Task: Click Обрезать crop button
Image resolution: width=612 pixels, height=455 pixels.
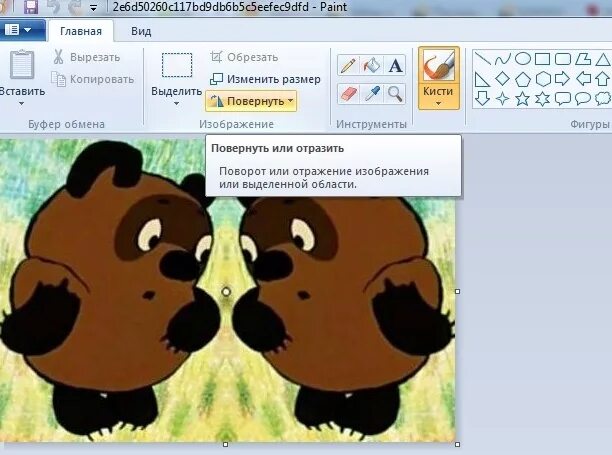Action: [244, 57]
